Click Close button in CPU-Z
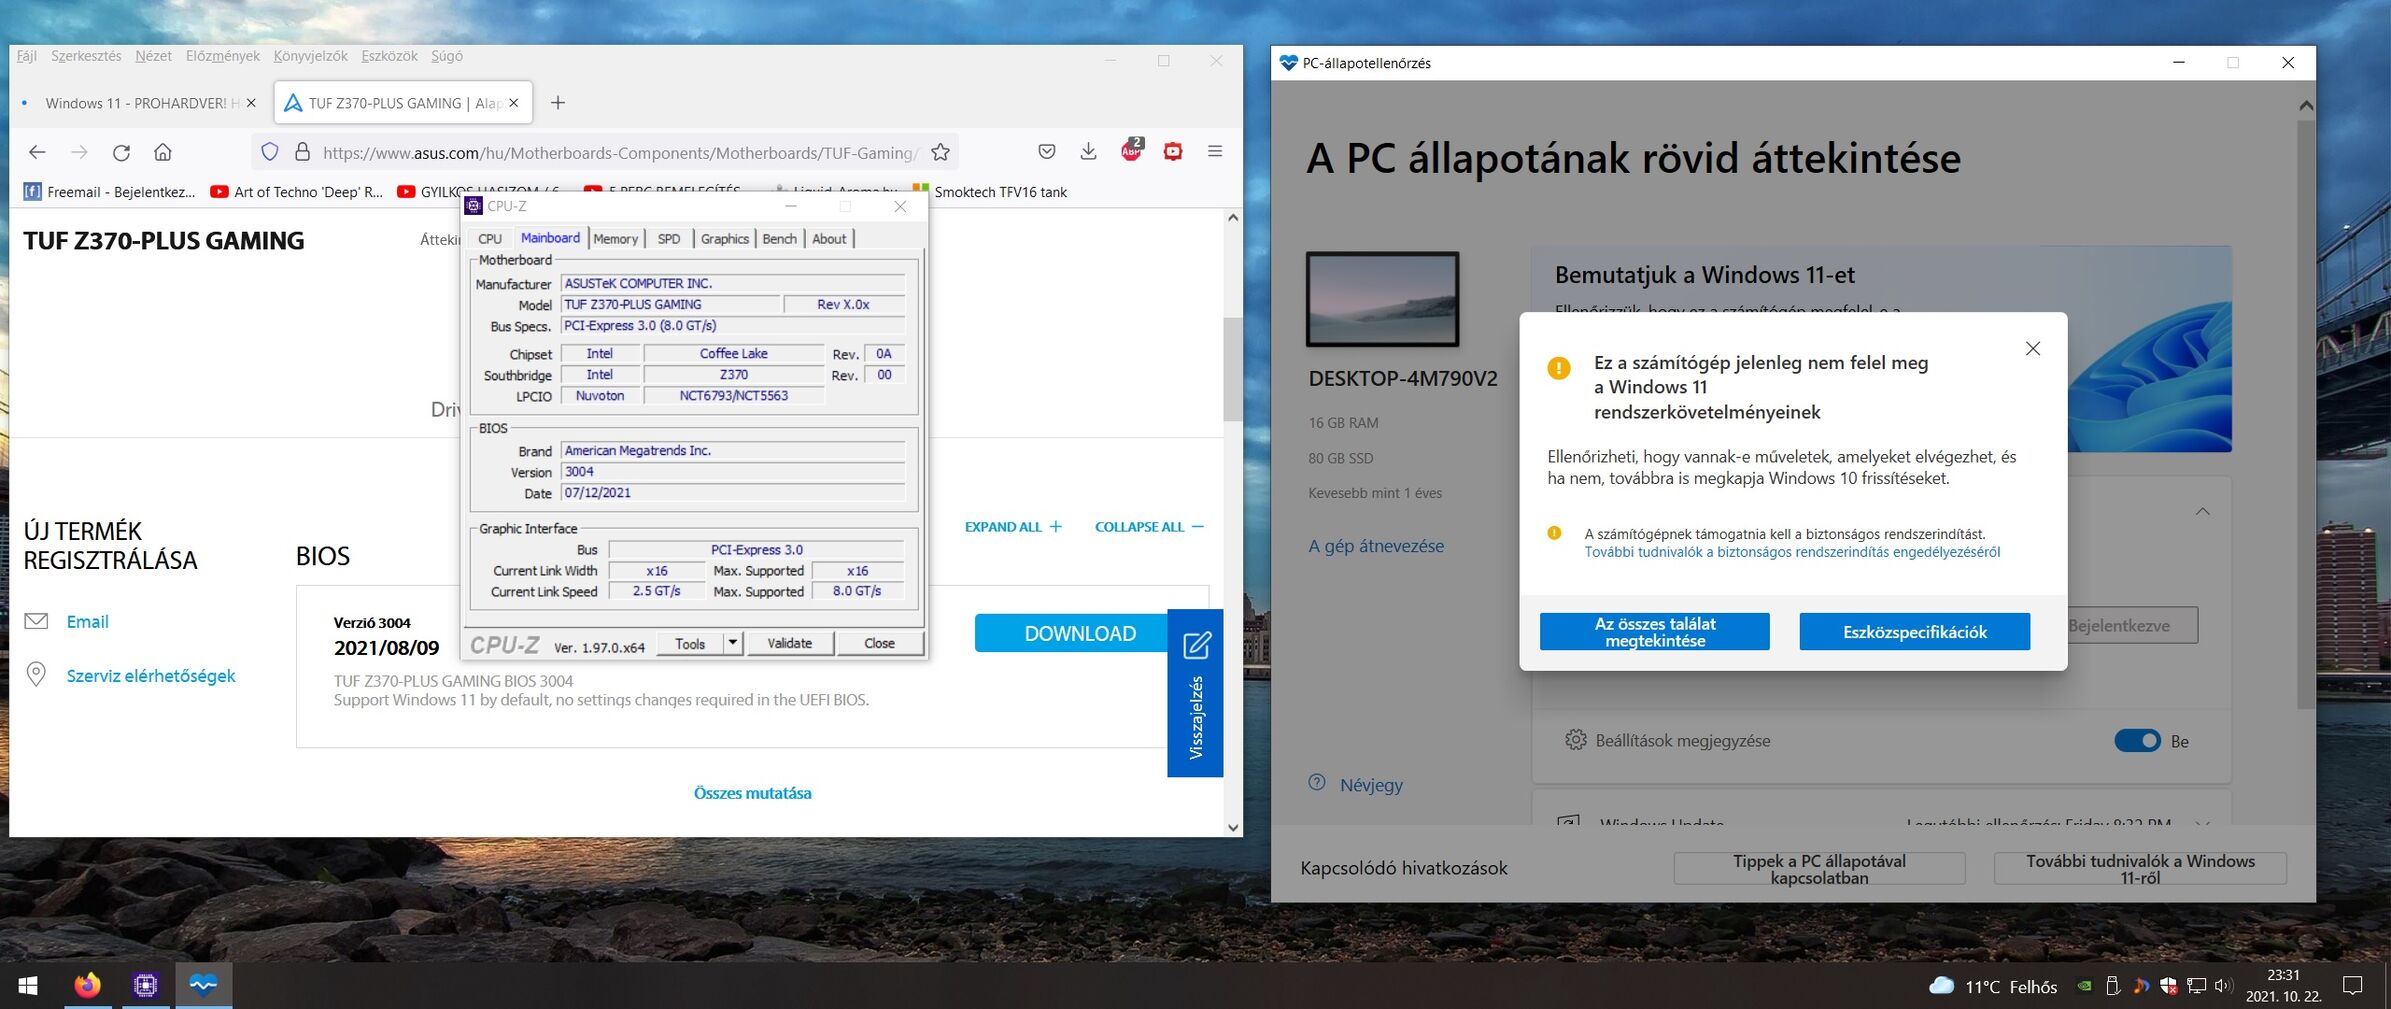2391x1009 pixels. click(879, 643)
